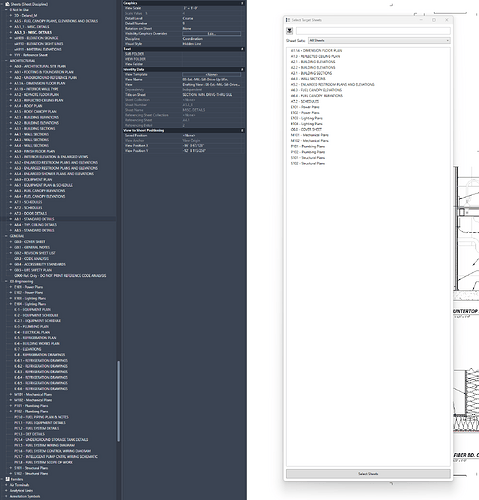
Task: Select A2.2 Building Elevations in dialog list
Action: coord(313,68)
